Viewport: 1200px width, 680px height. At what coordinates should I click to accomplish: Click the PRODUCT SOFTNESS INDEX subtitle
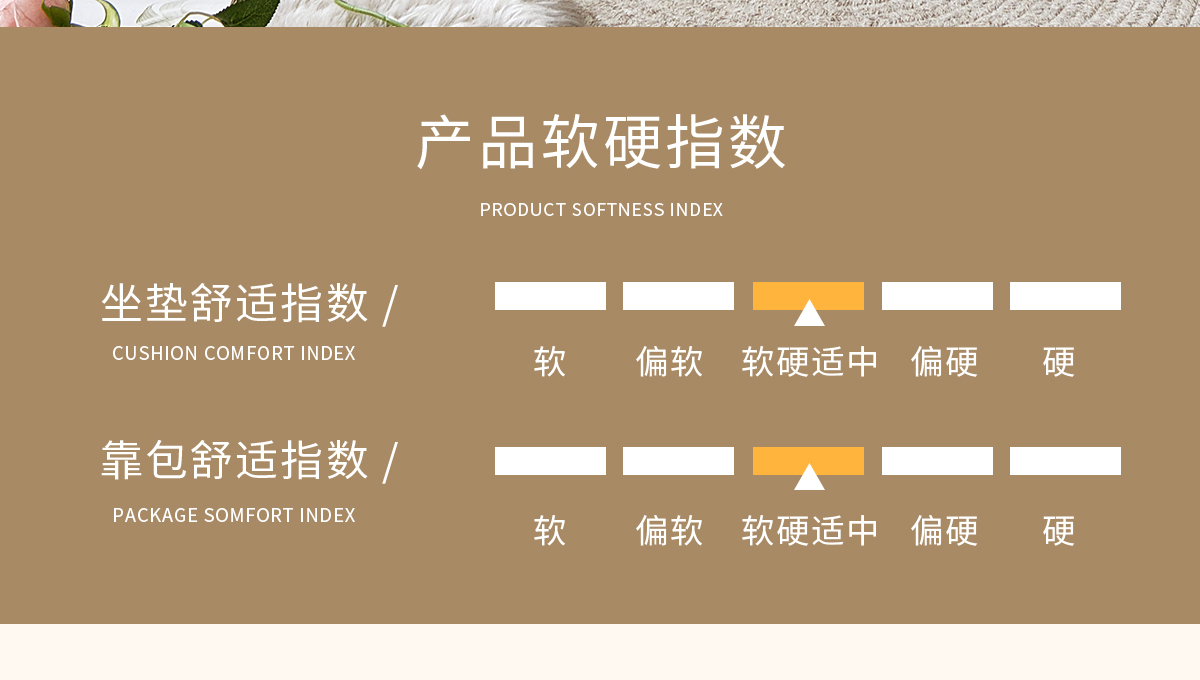pyautogui.click(x=601, y=210)
